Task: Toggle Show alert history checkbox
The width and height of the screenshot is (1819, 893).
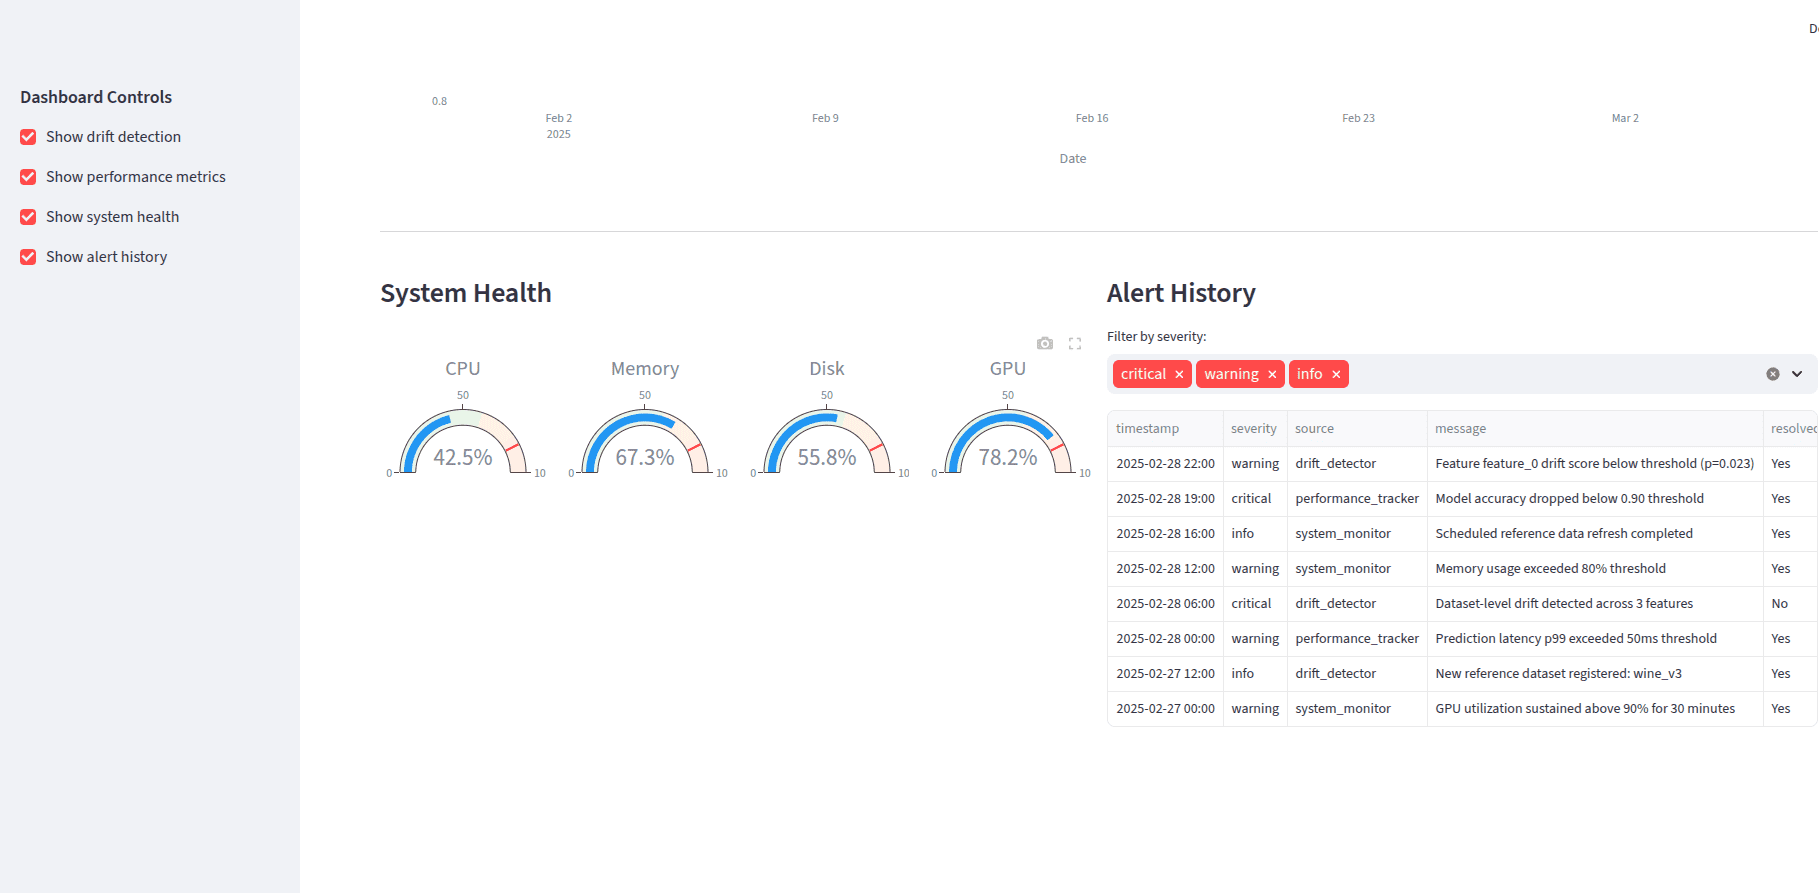Action: (28, 257)
